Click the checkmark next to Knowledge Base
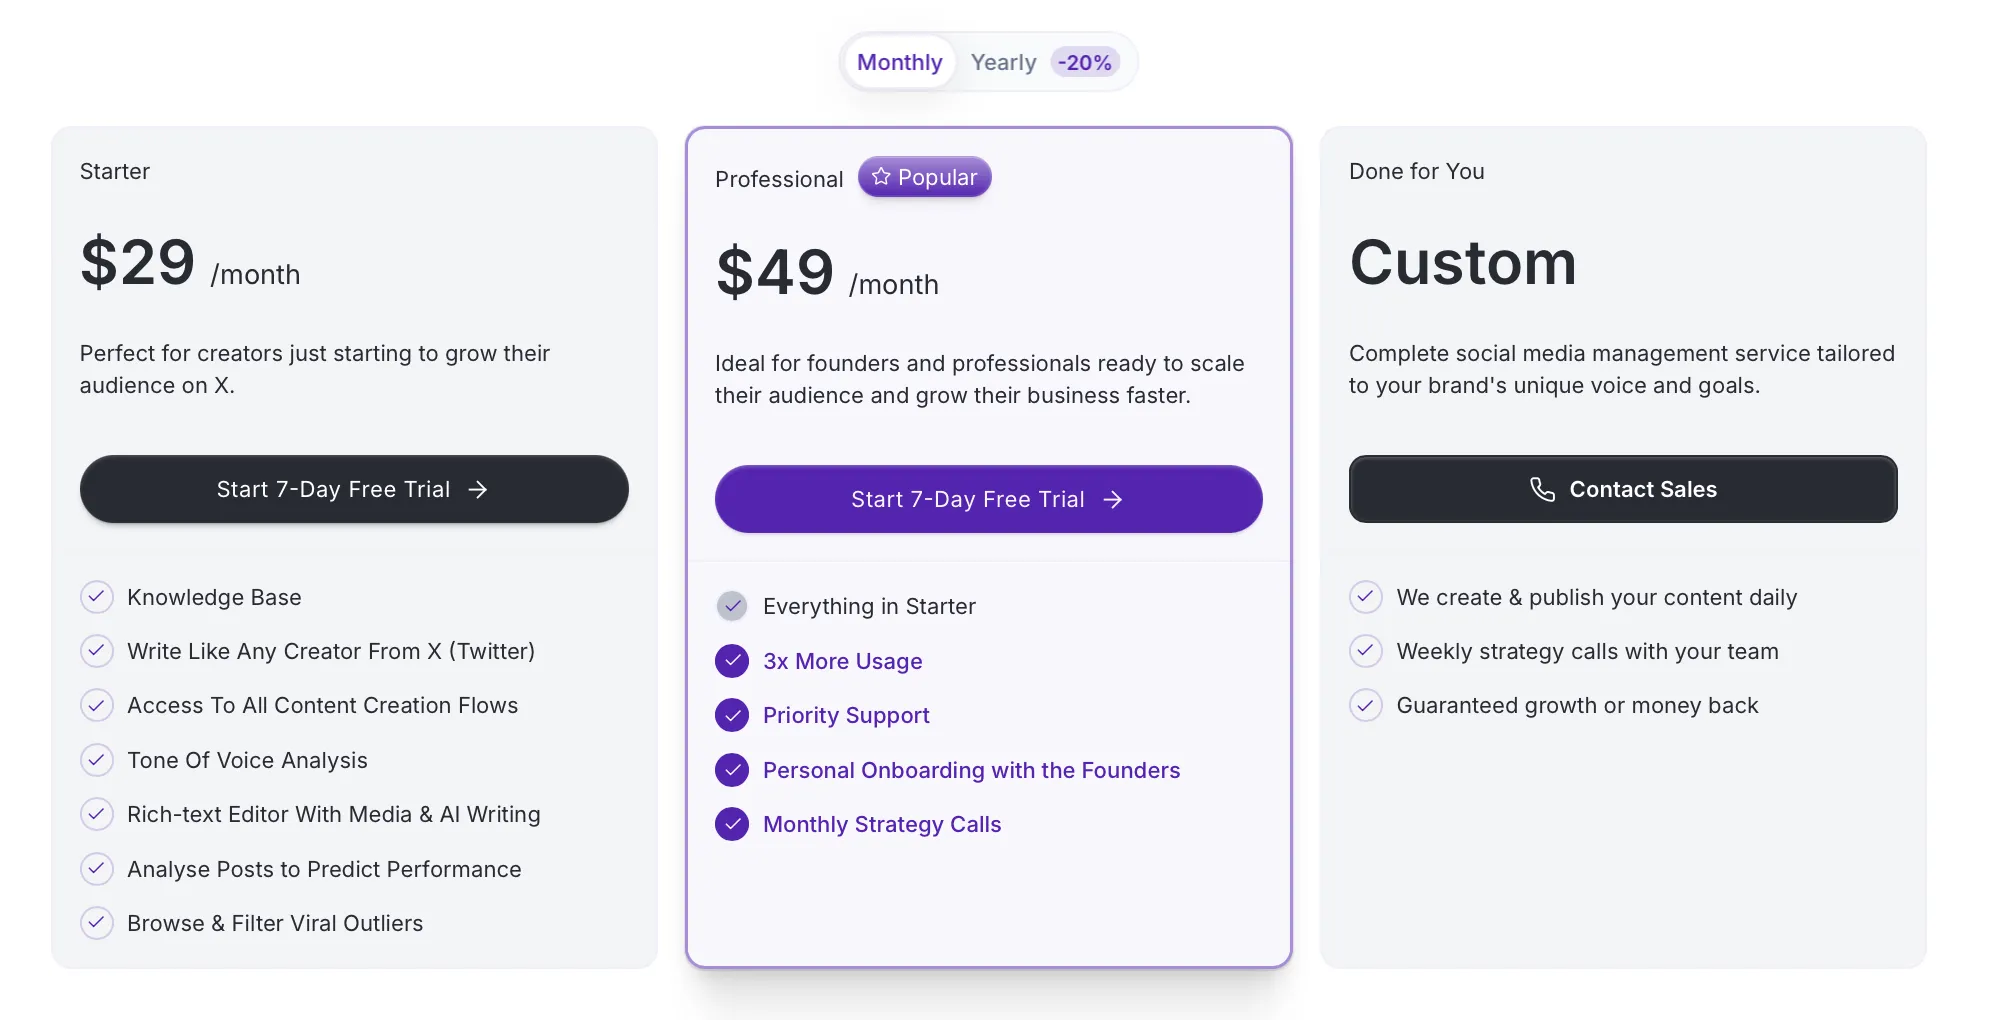 tap(96, 597)
